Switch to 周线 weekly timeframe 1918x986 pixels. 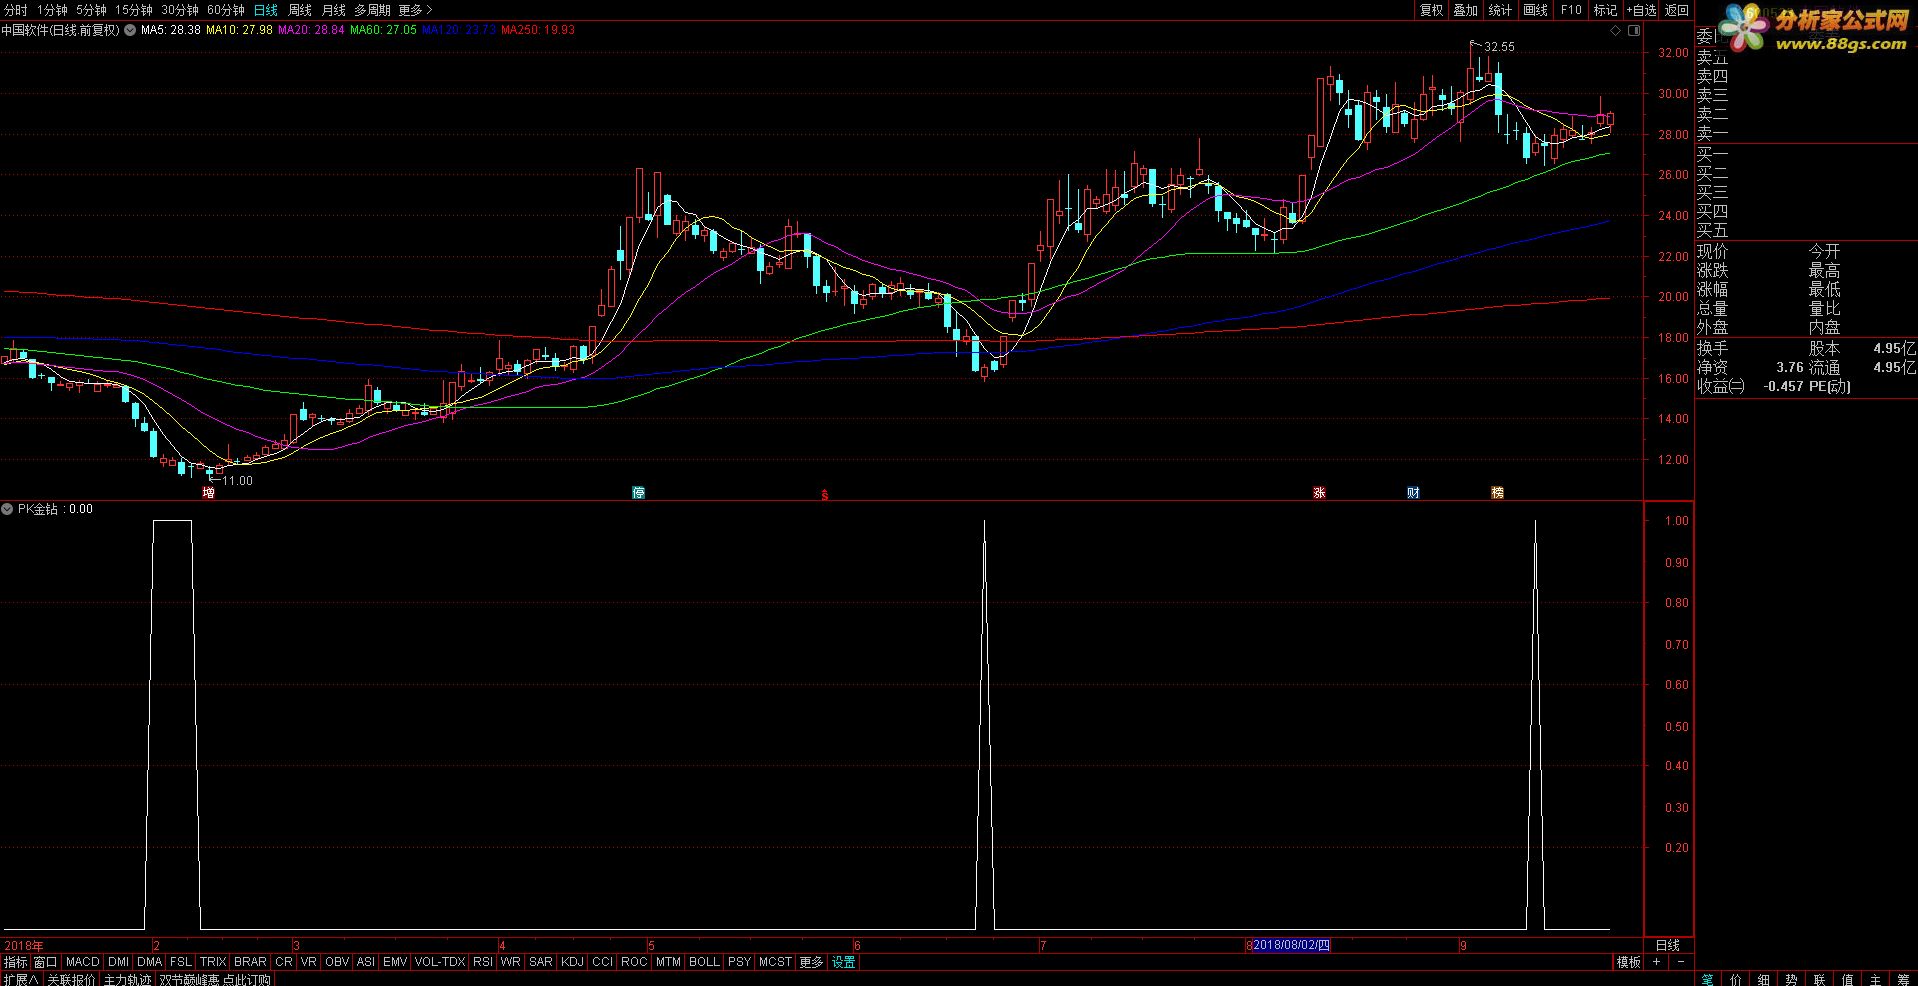click(300, 10)
